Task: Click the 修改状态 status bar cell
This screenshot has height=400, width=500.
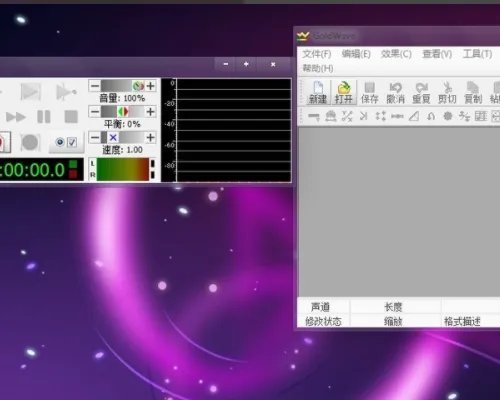Action: point(323,321)
